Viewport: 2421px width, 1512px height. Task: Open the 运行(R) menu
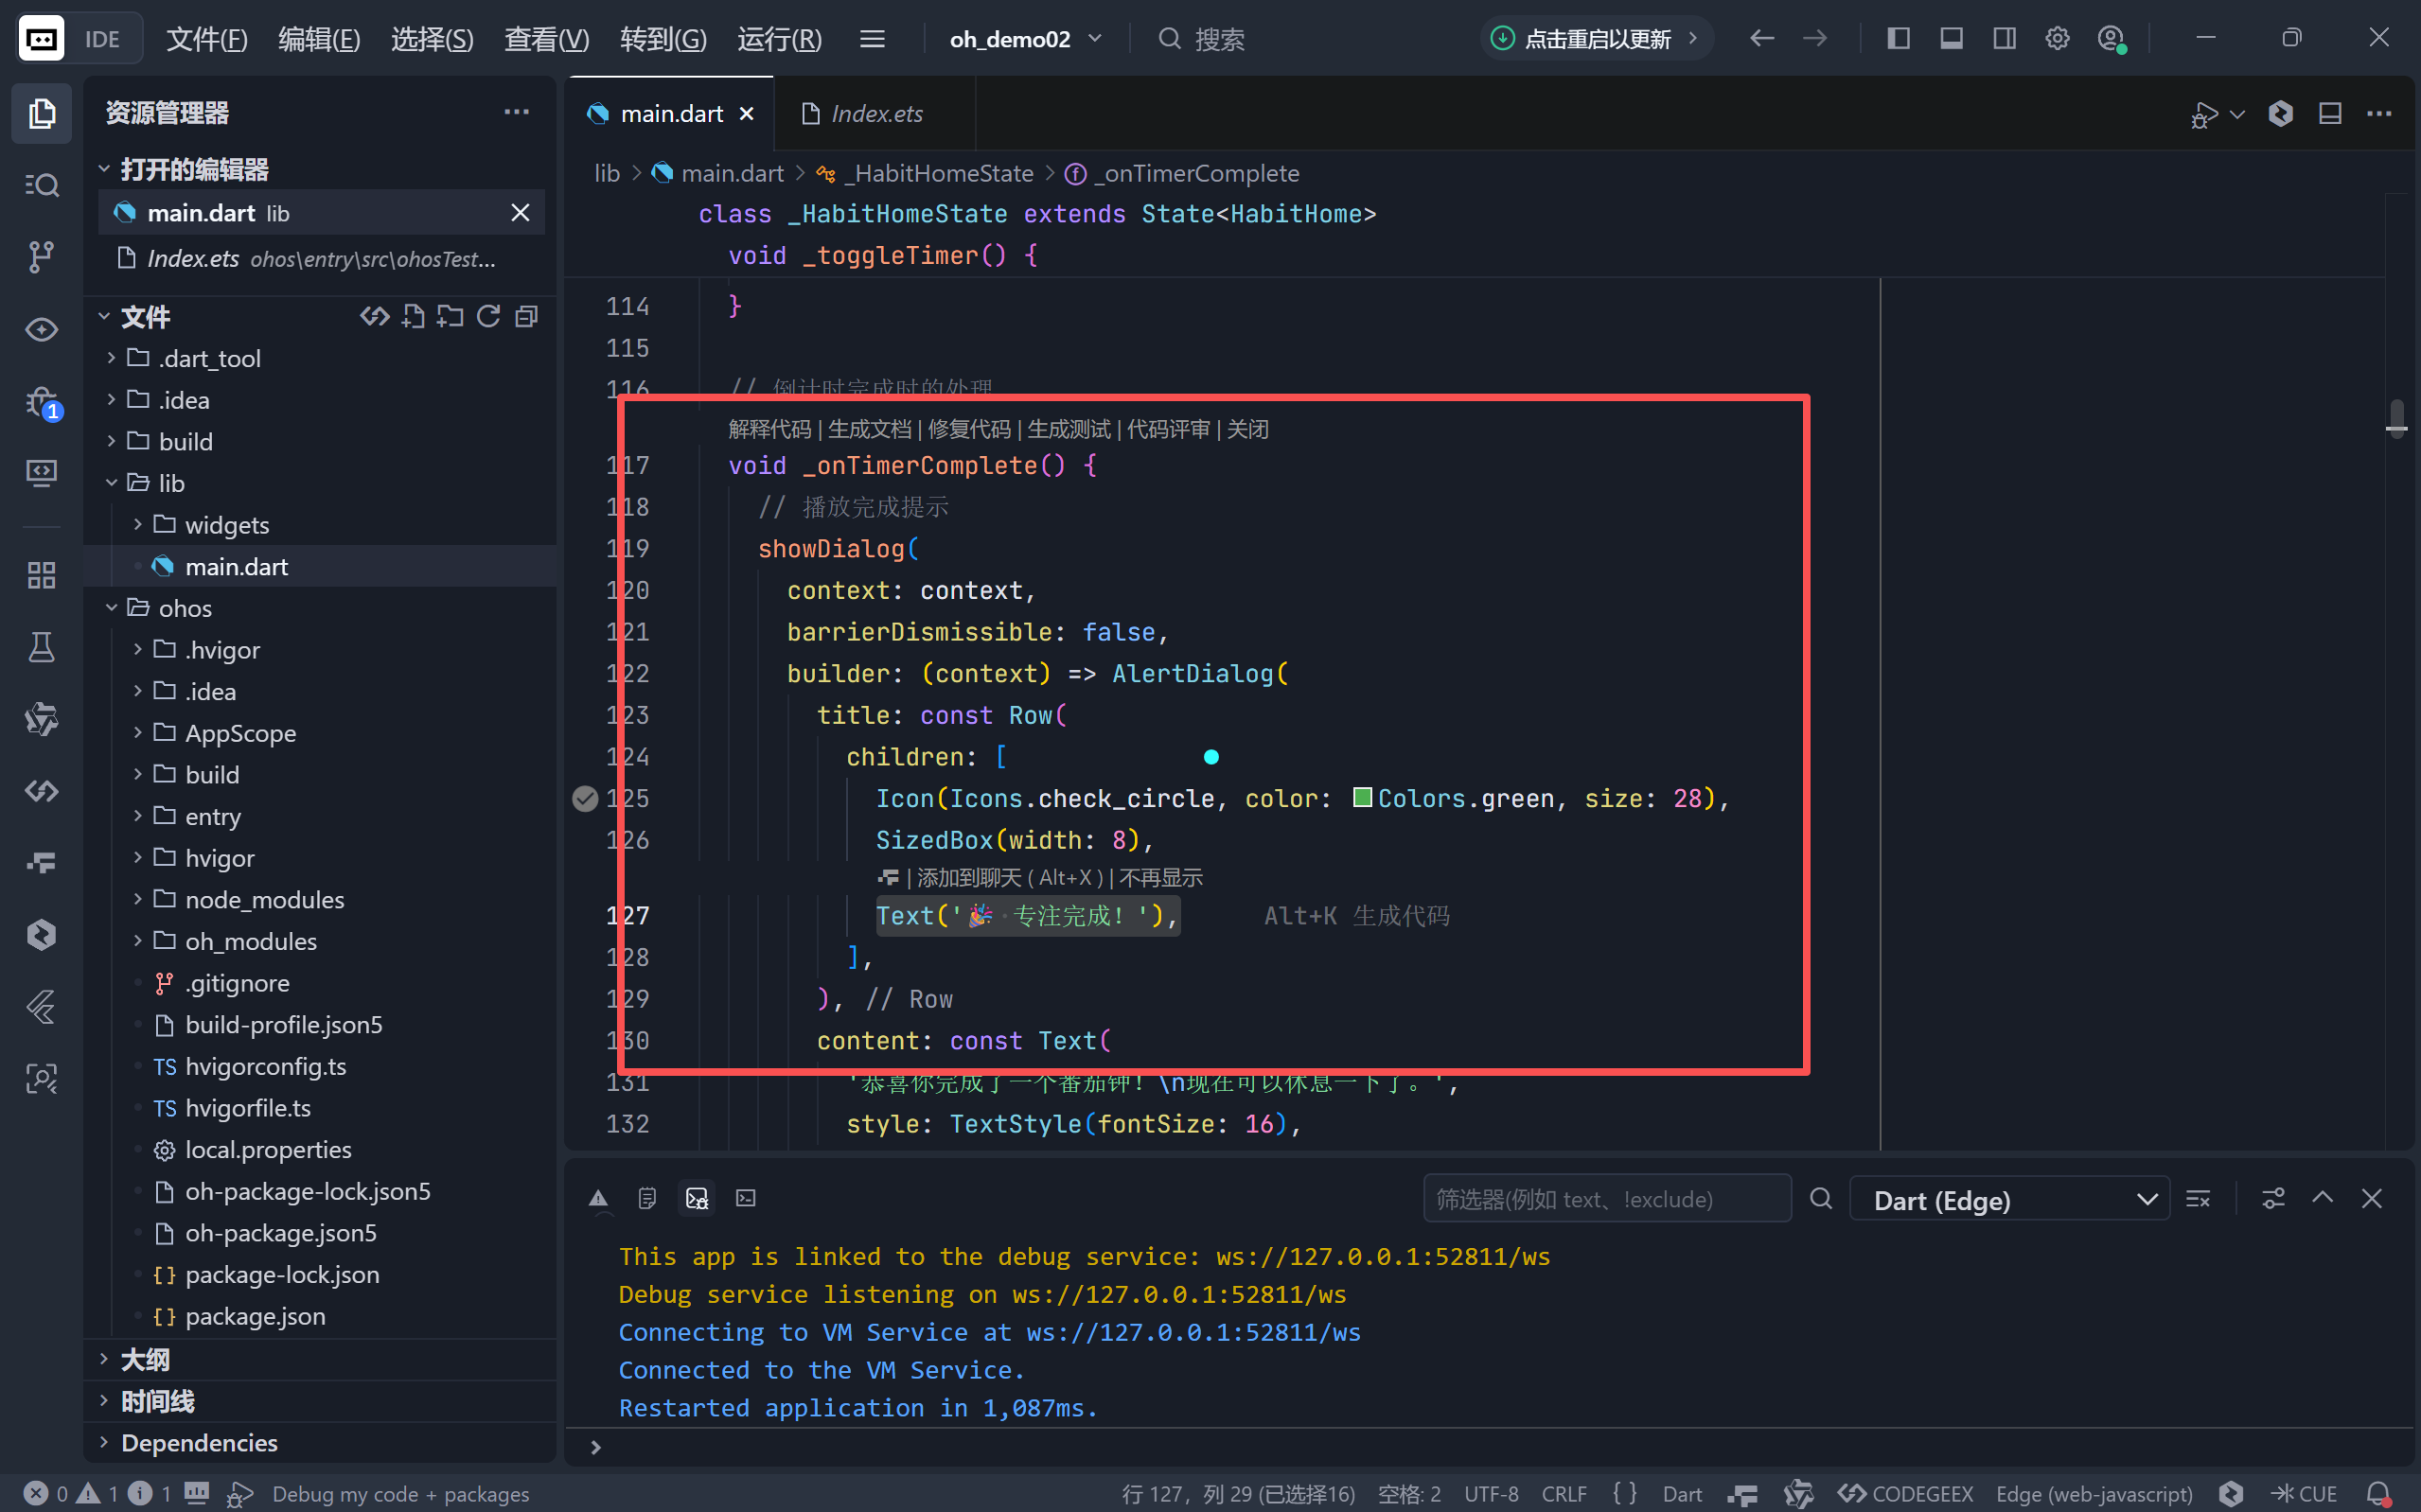tap(779, 39)
